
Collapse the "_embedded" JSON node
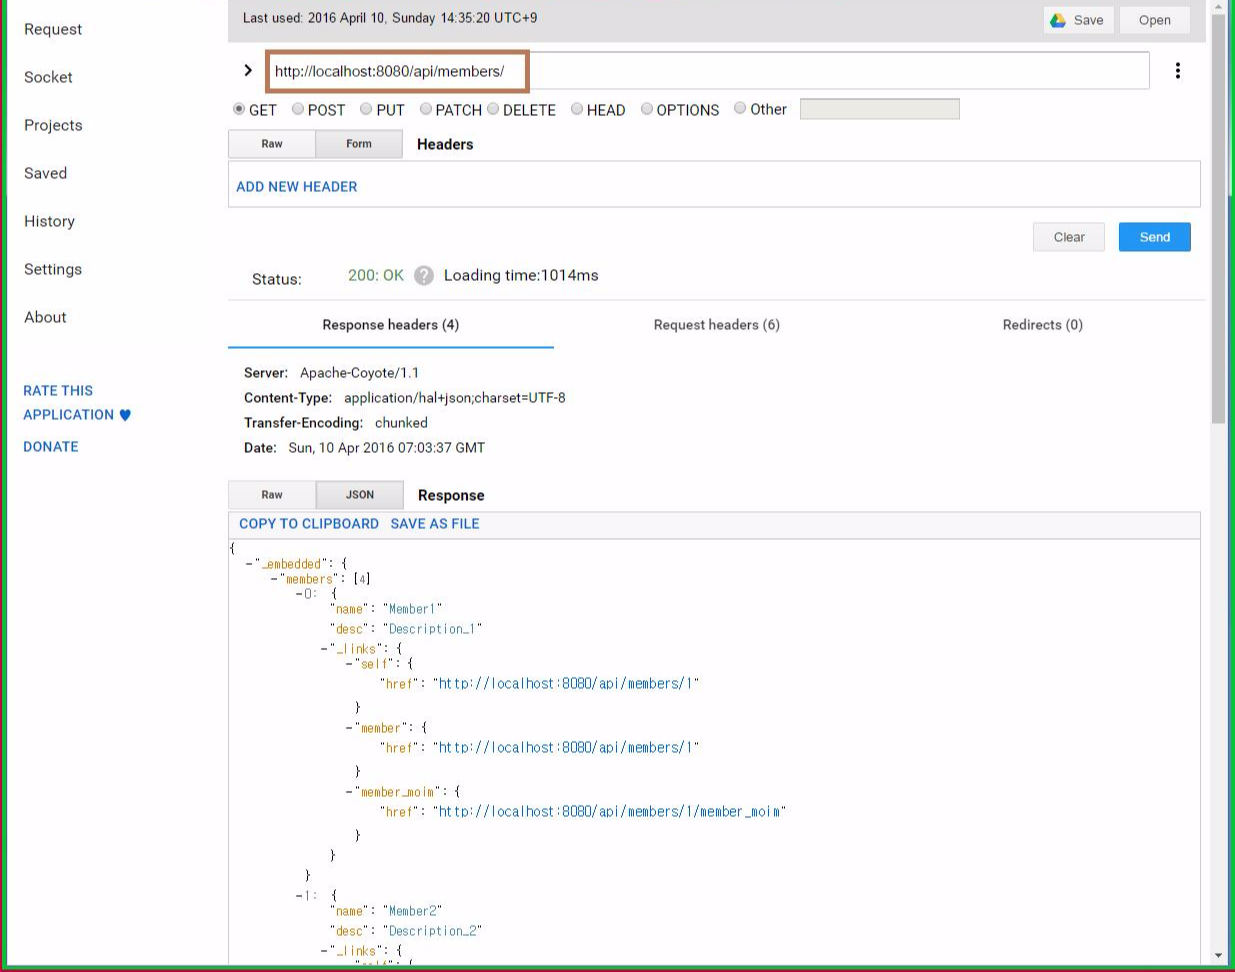coord(250,564)
